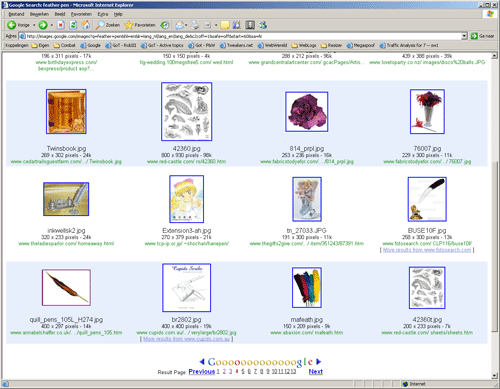Open the WebLogs links folder

pos(304,45)
